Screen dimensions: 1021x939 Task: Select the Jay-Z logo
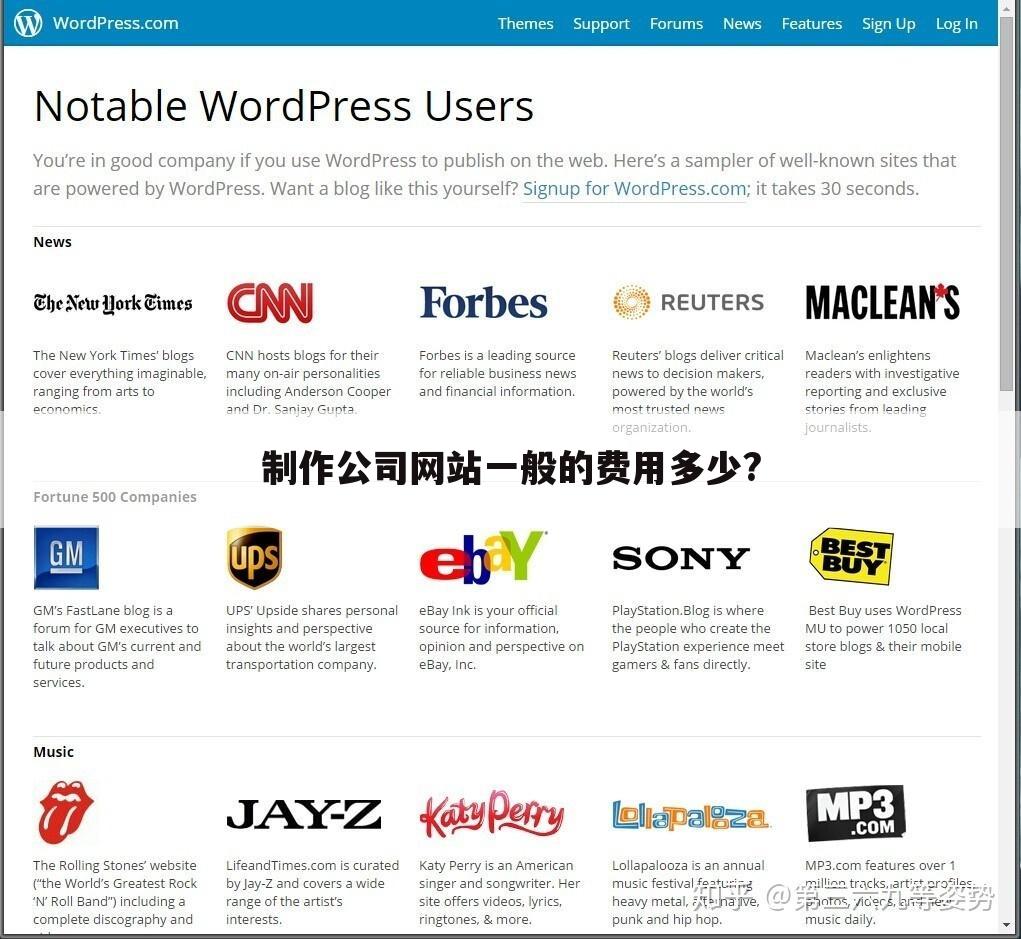[304, 814]
